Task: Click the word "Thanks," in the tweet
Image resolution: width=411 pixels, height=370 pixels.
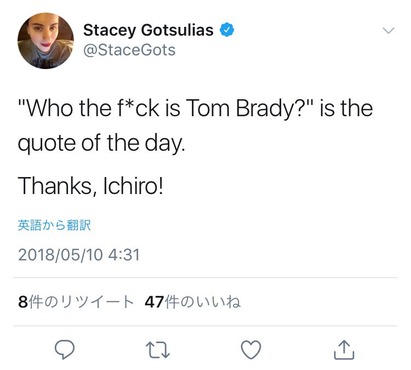Action: 59,186
